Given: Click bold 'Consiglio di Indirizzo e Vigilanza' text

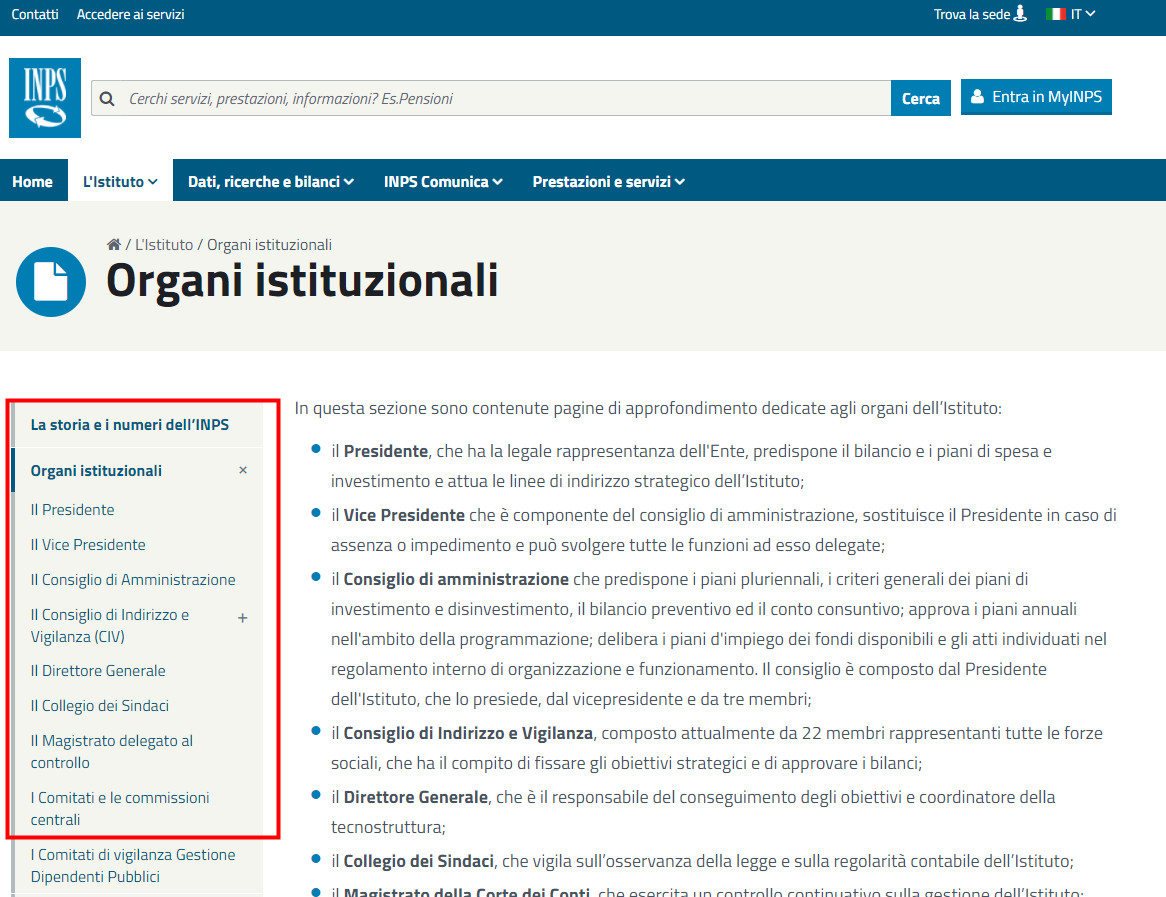Looking at the screenshot, I should coord(468,733).
